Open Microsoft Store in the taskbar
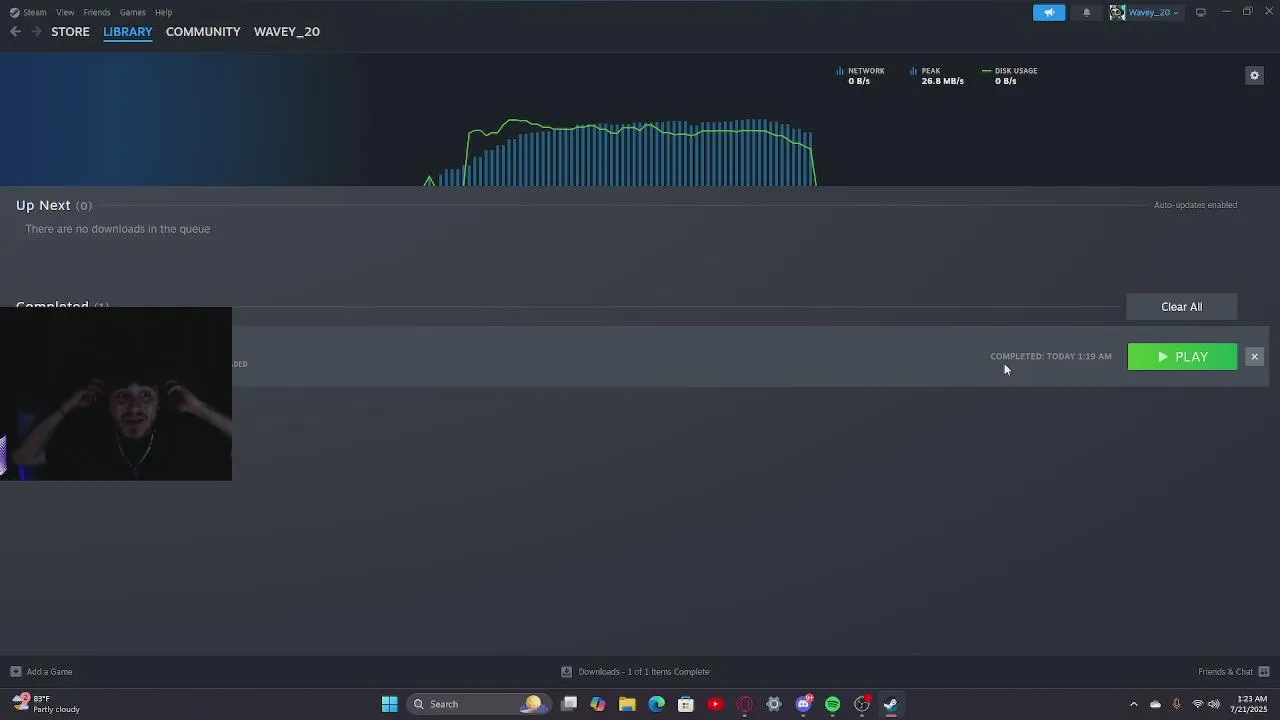Viewport: 1280px width, 720px height. (686, 704)
